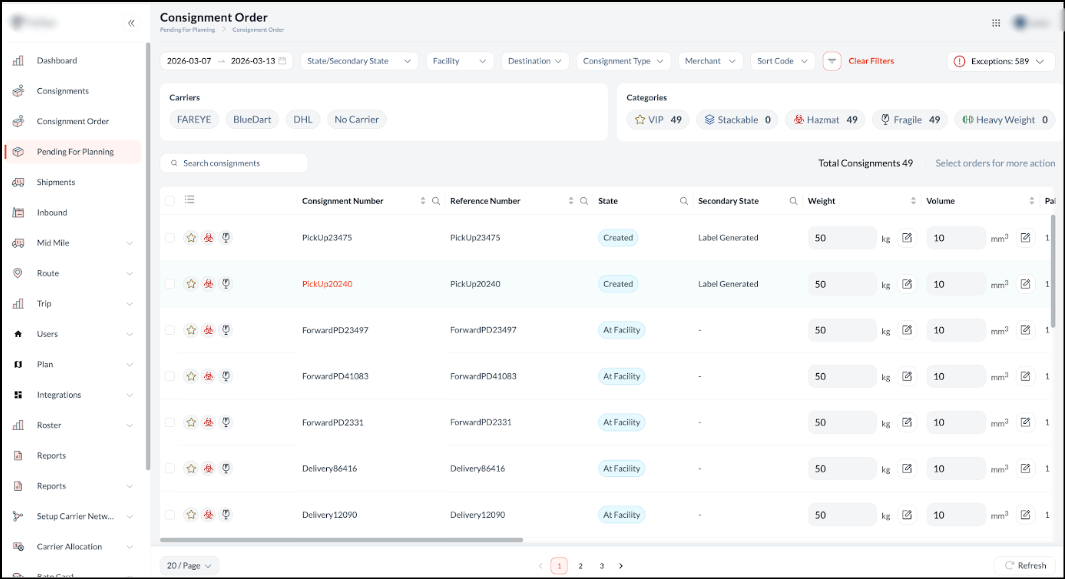Click the Search consignments input field
The image size is (1065, 579).
coord(240,163)
